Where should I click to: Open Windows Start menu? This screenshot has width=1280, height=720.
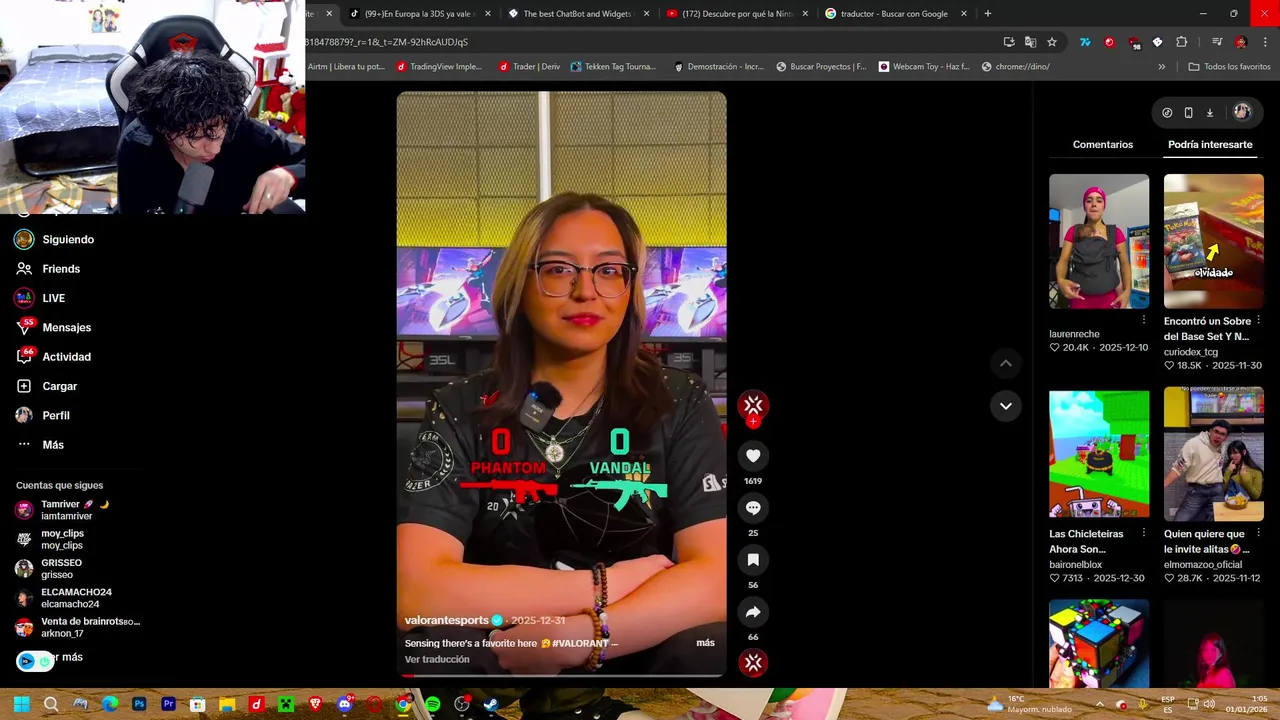(x=21, y=705)
